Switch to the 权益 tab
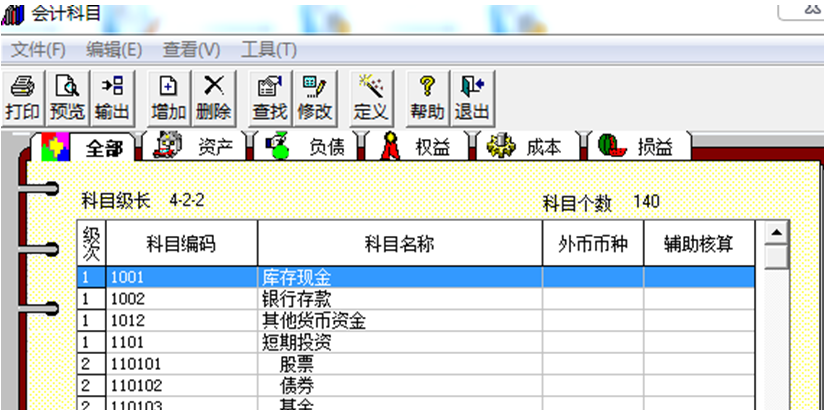 (419, 148)
